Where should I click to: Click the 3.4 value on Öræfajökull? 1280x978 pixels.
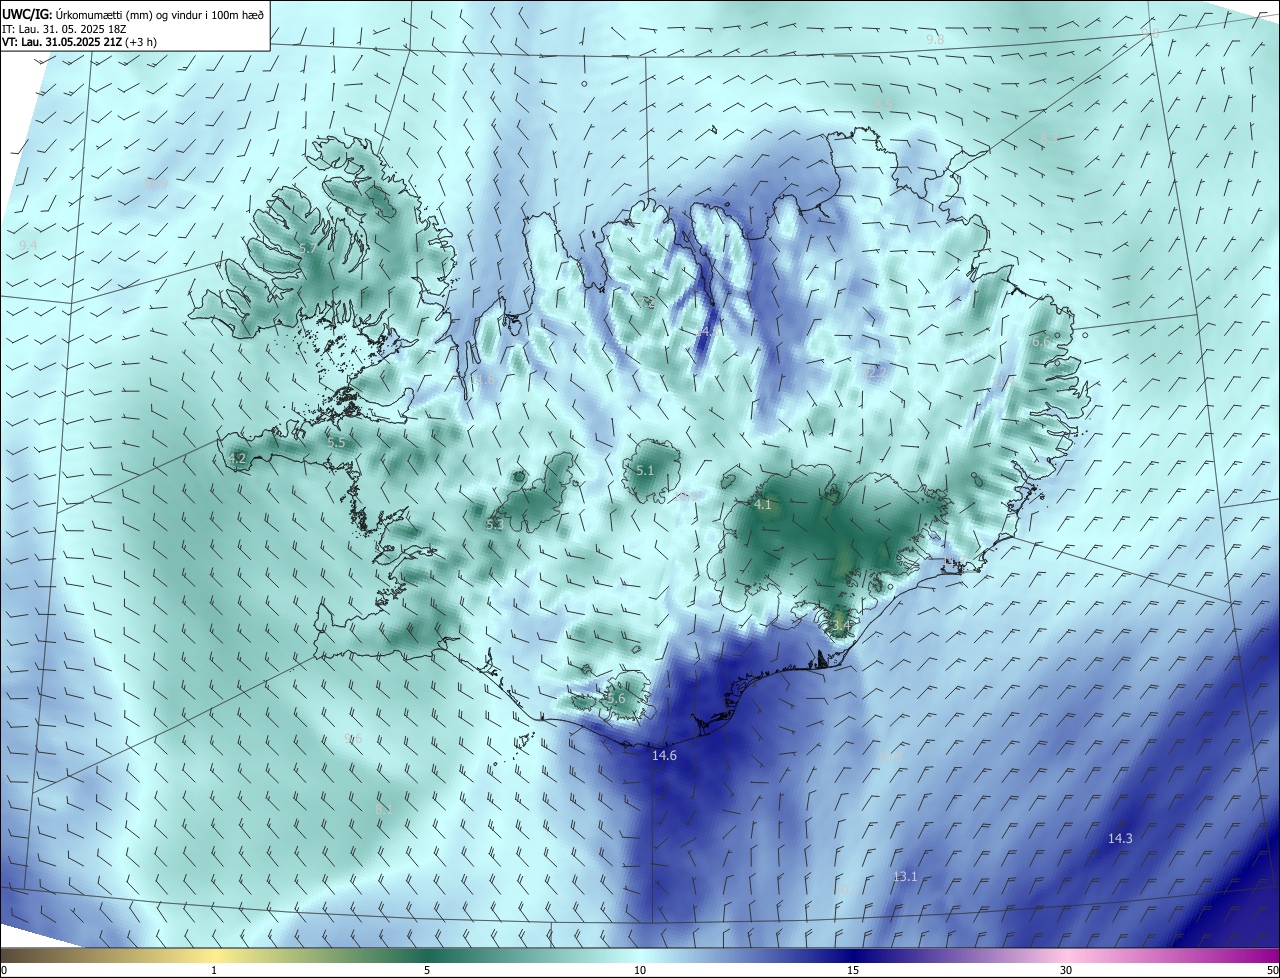tap(840, 625)
